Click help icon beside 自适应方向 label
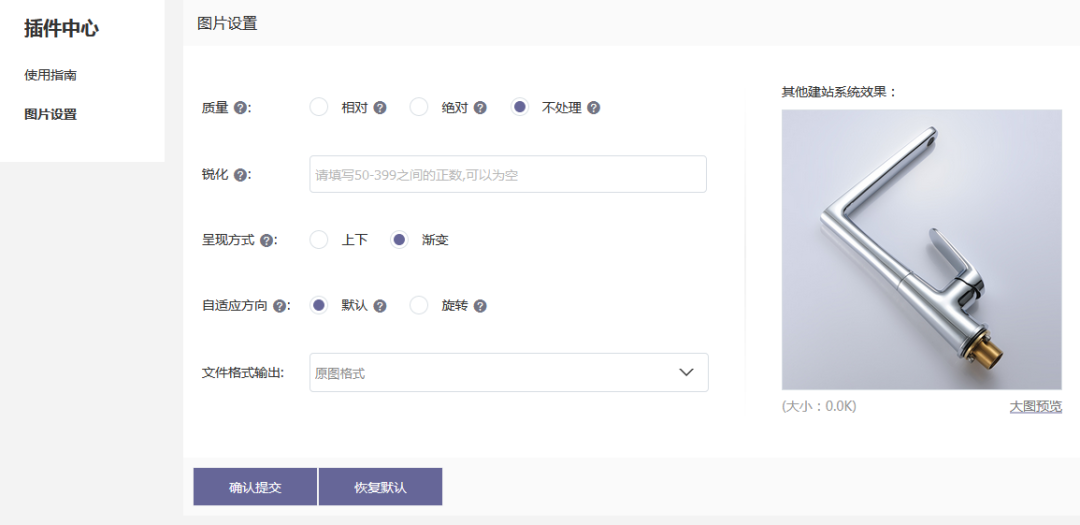Viewport: 1080px width, 525px height. [279, 306]
